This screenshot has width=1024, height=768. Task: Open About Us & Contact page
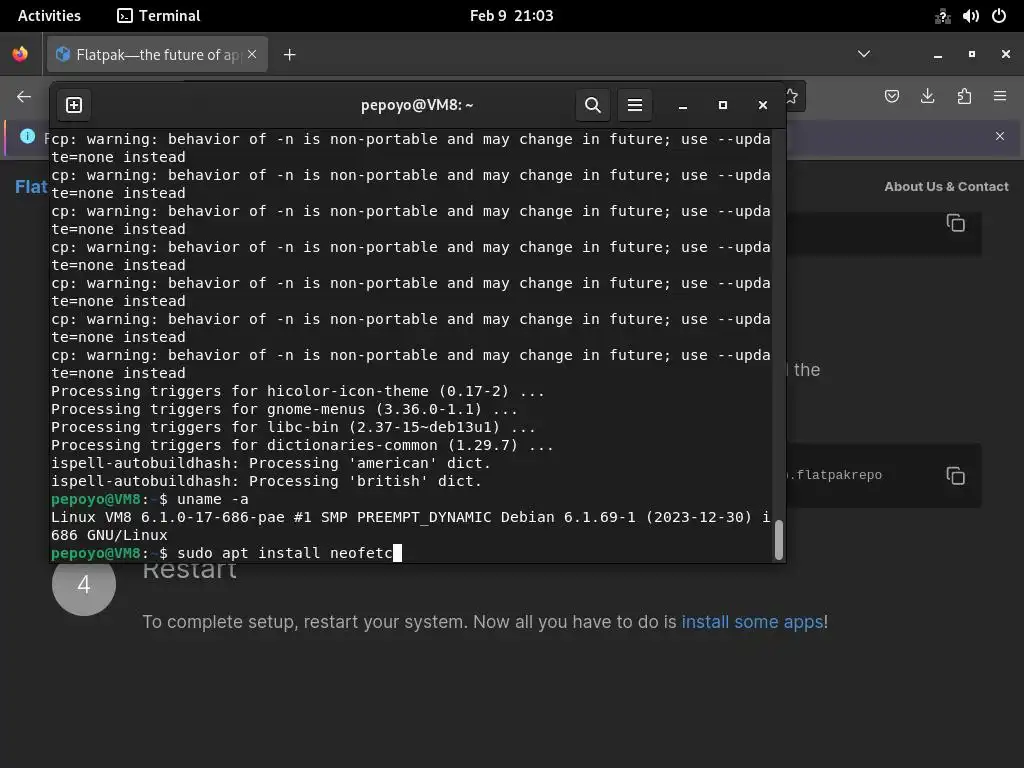(x=946, y=187)
